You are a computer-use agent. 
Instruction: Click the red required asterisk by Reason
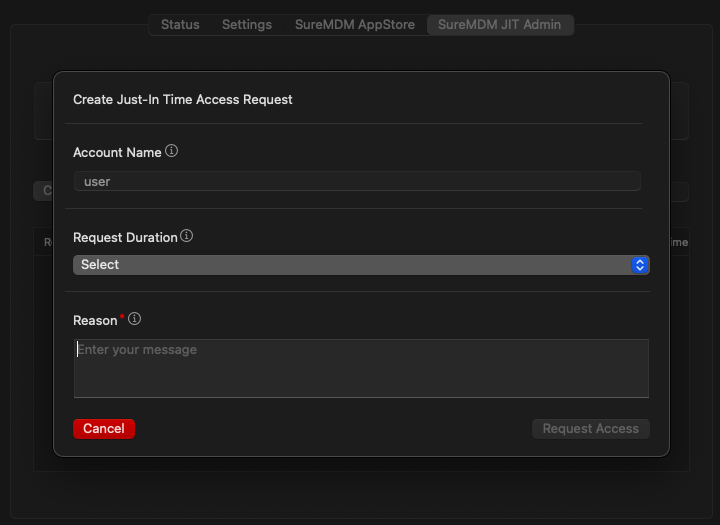pos(122,318)
